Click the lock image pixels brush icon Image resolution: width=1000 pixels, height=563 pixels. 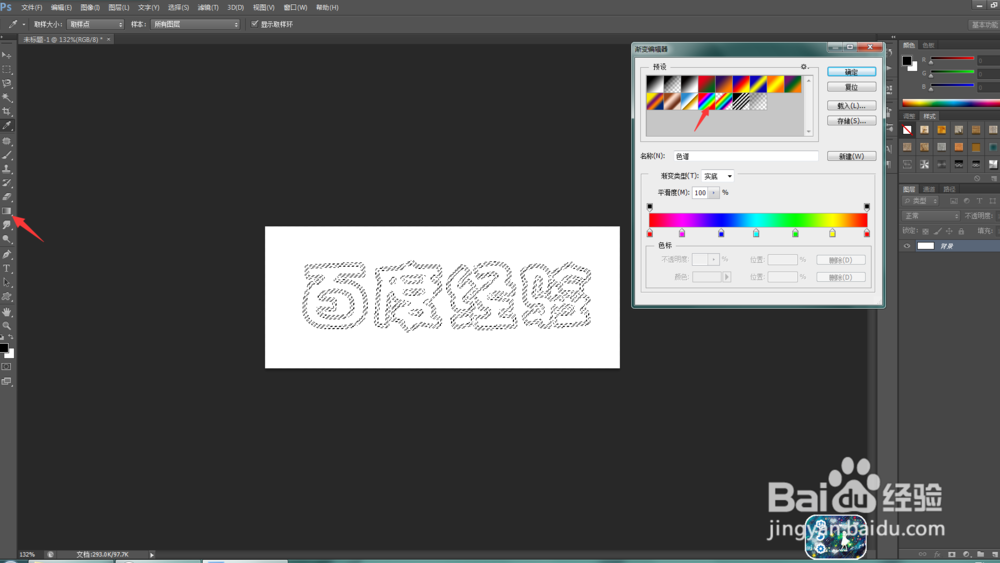coord(938,231)
